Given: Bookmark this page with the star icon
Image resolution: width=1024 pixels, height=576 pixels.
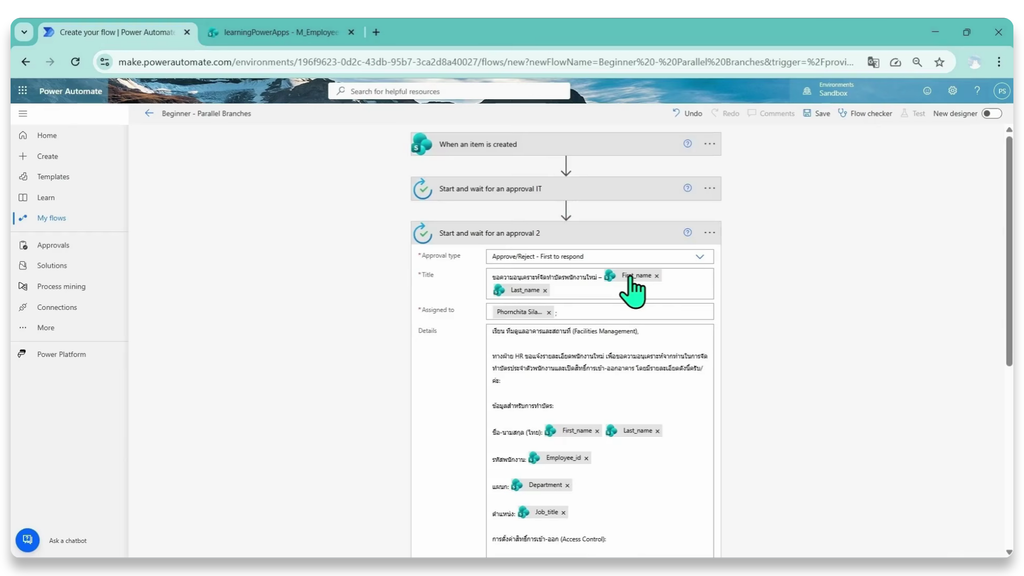Looking at the screenshot, I should coord(939,62).
